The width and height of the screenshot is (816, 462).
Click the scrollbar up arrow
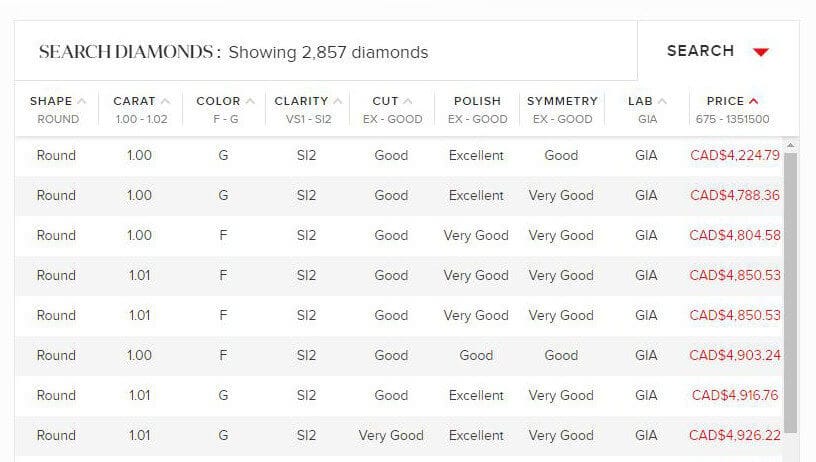[790, 145]
